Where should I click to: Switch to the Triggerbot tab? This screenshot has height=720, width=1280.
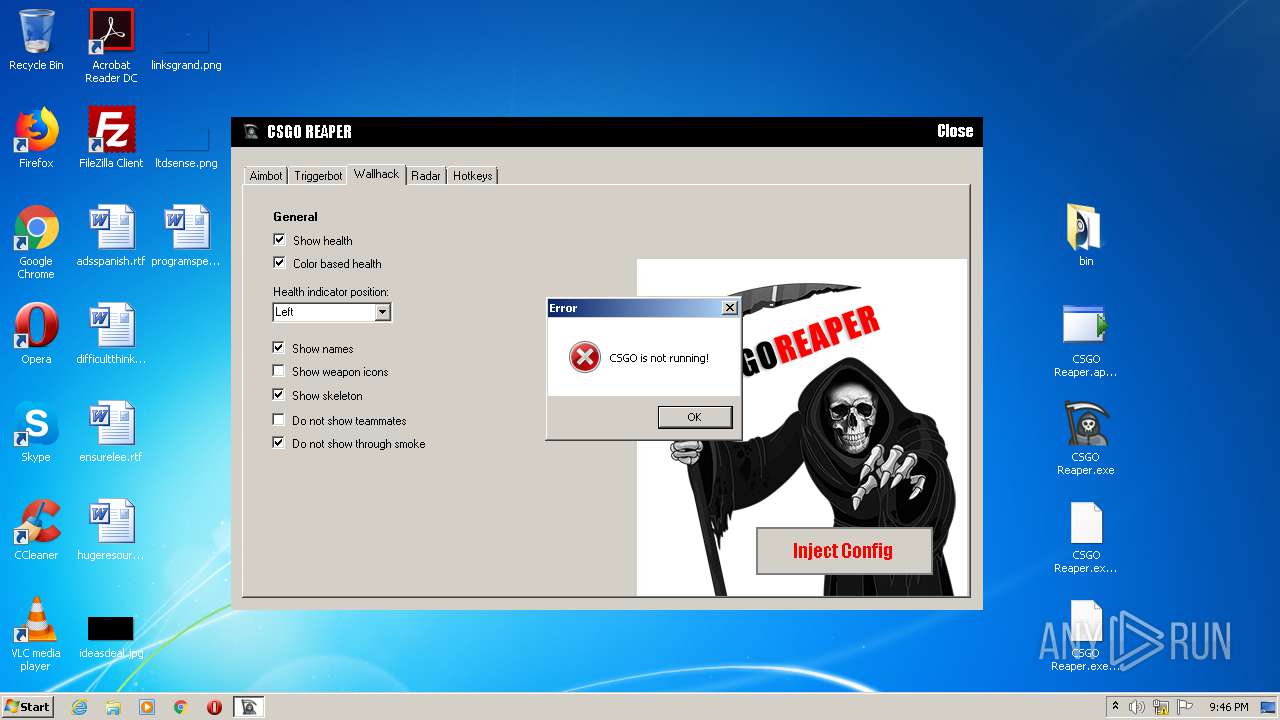point(318,176)
